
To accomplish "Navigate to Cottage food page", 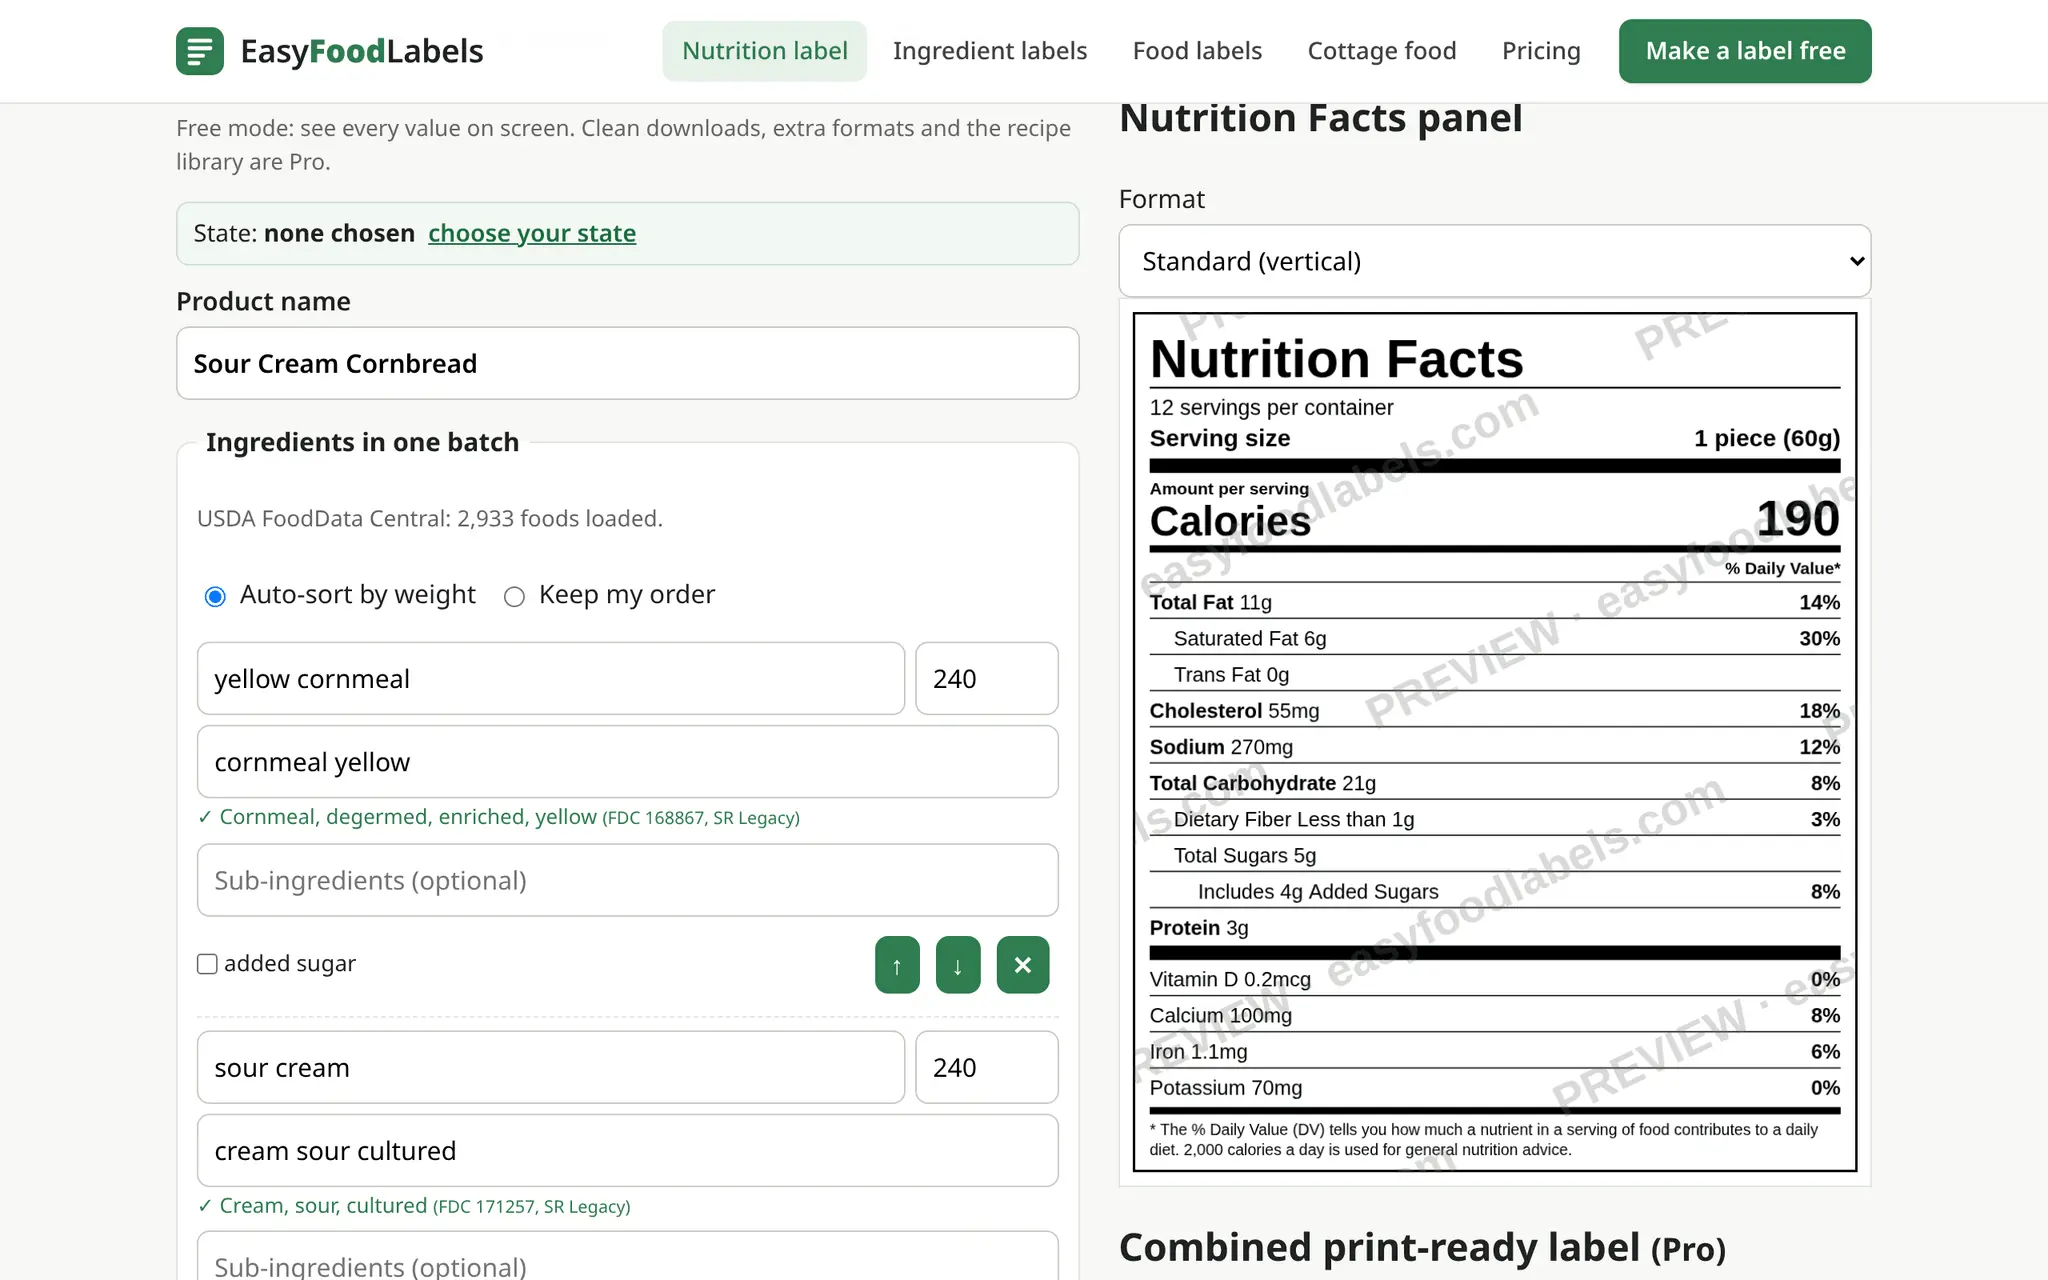I will (x=1382, y=51).
